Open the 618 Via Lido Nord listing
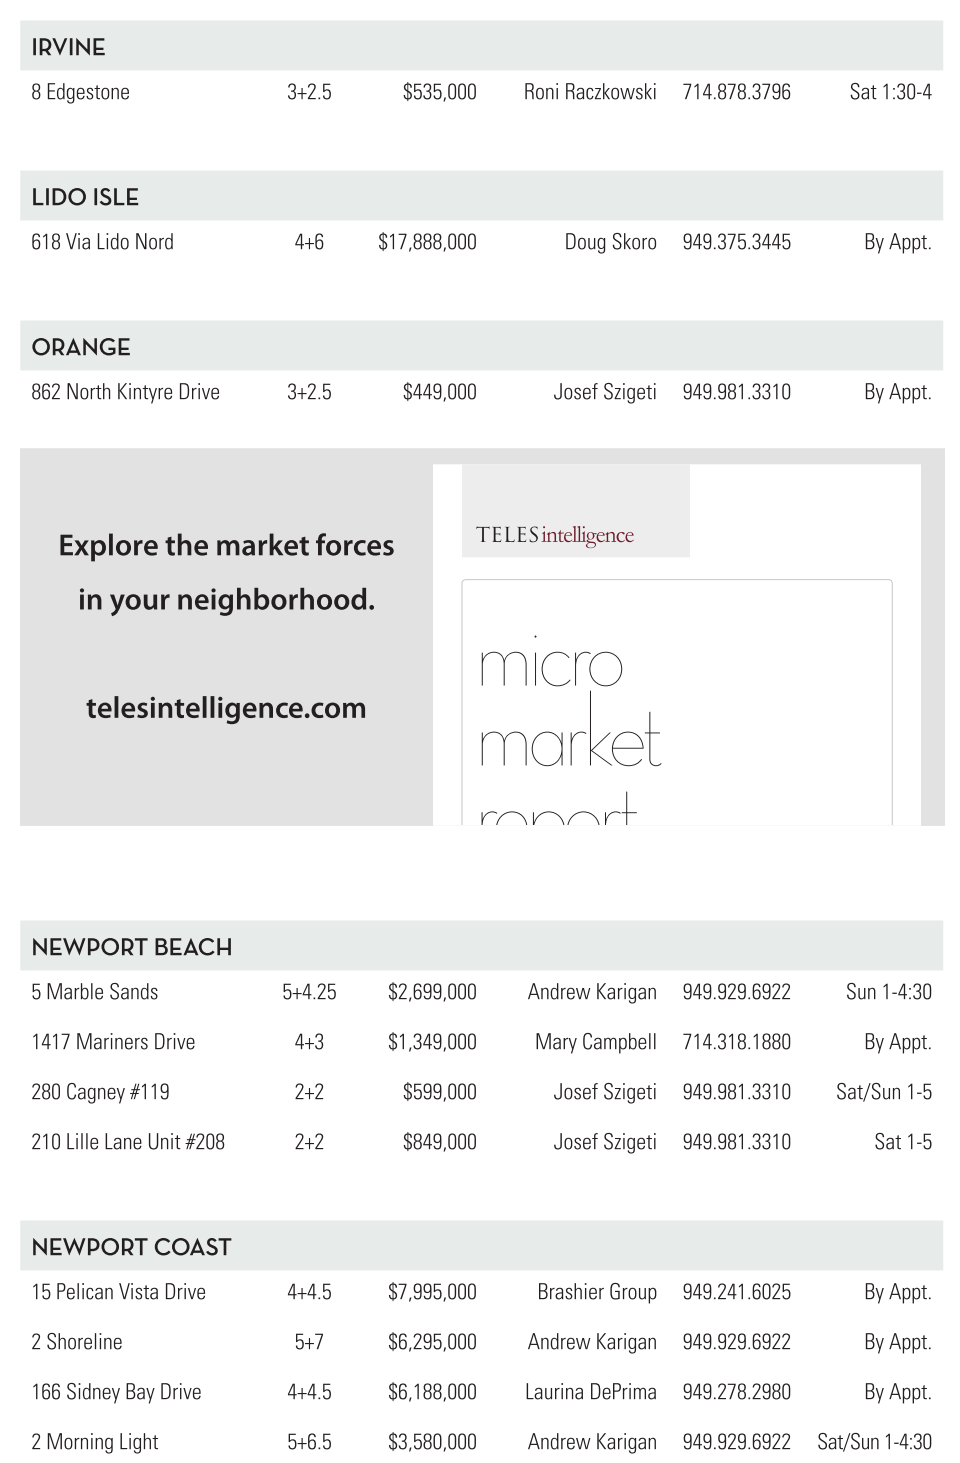 [102, 242]
